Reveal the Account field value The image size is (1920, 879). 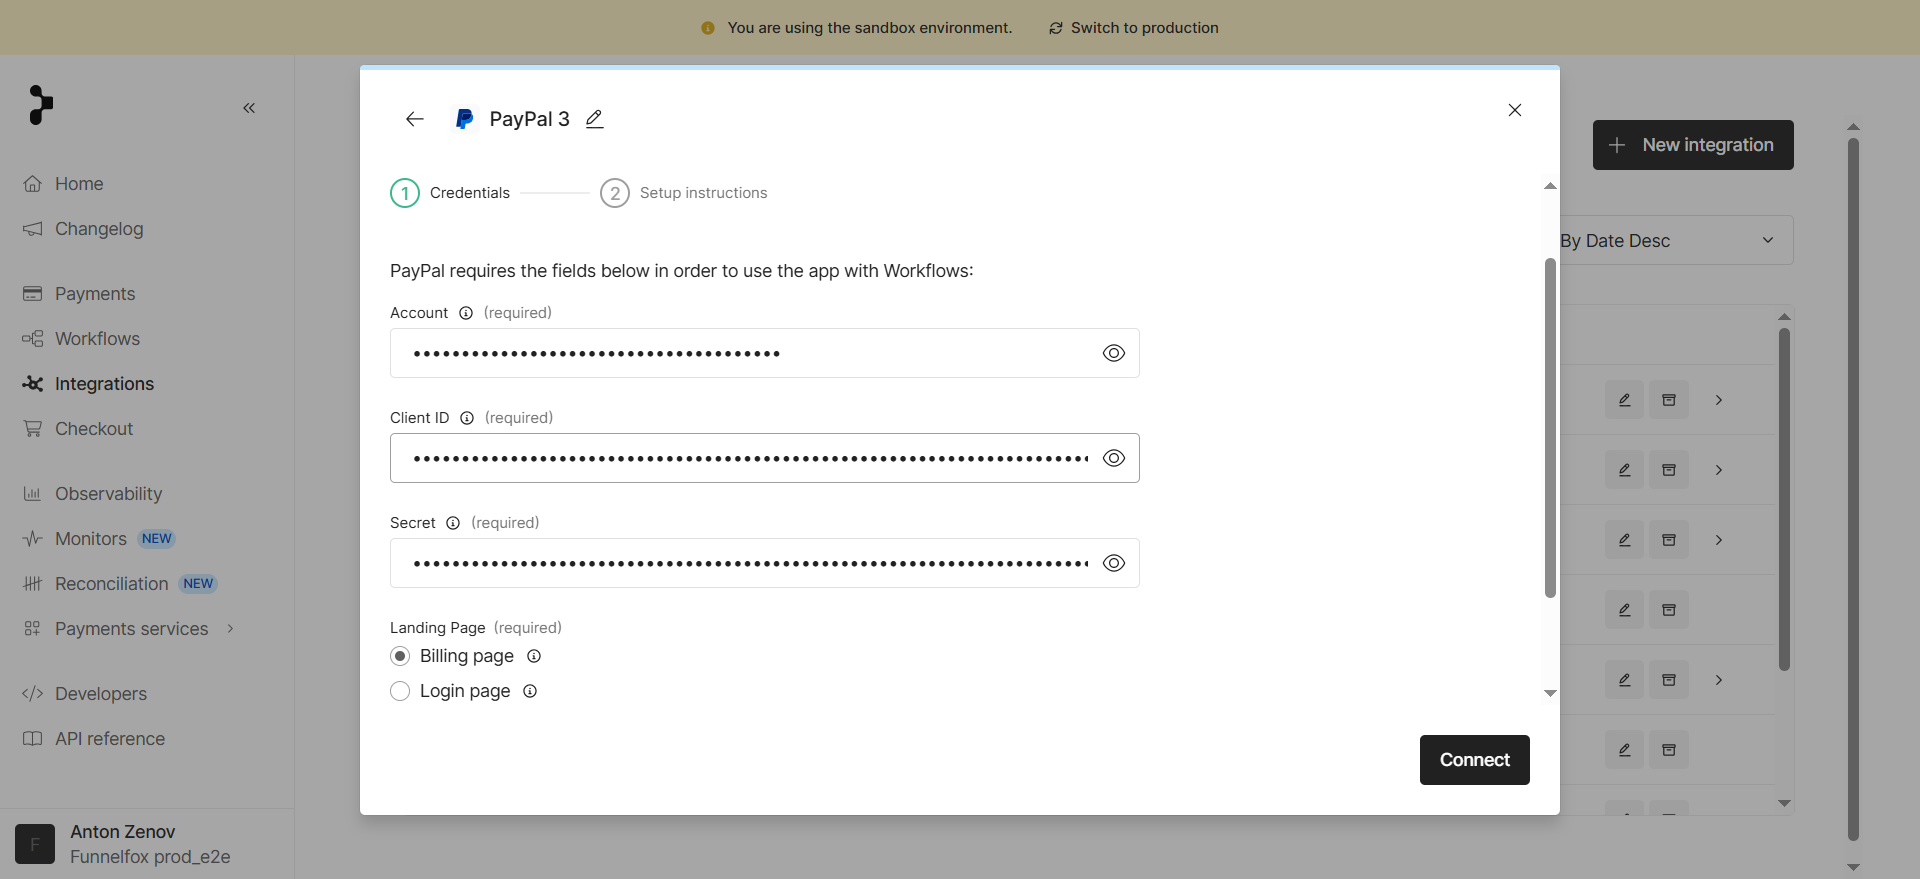coord(1114,353)
